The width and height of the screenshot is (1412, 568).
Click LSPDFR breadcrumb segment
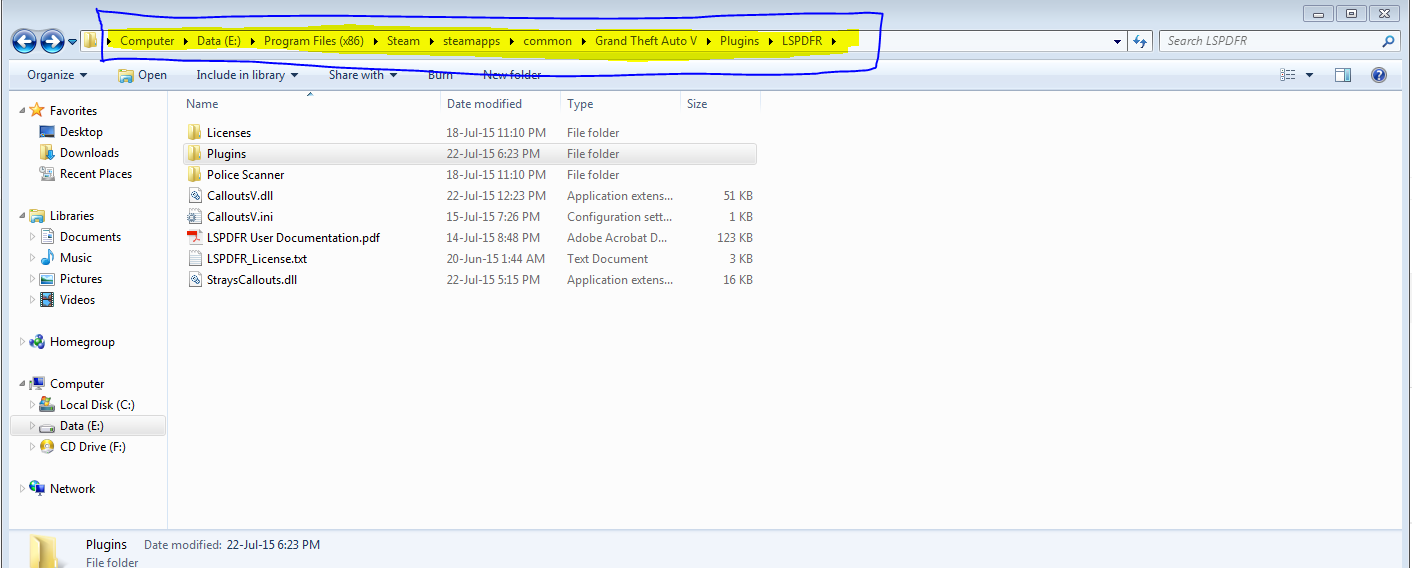point(801,41)
